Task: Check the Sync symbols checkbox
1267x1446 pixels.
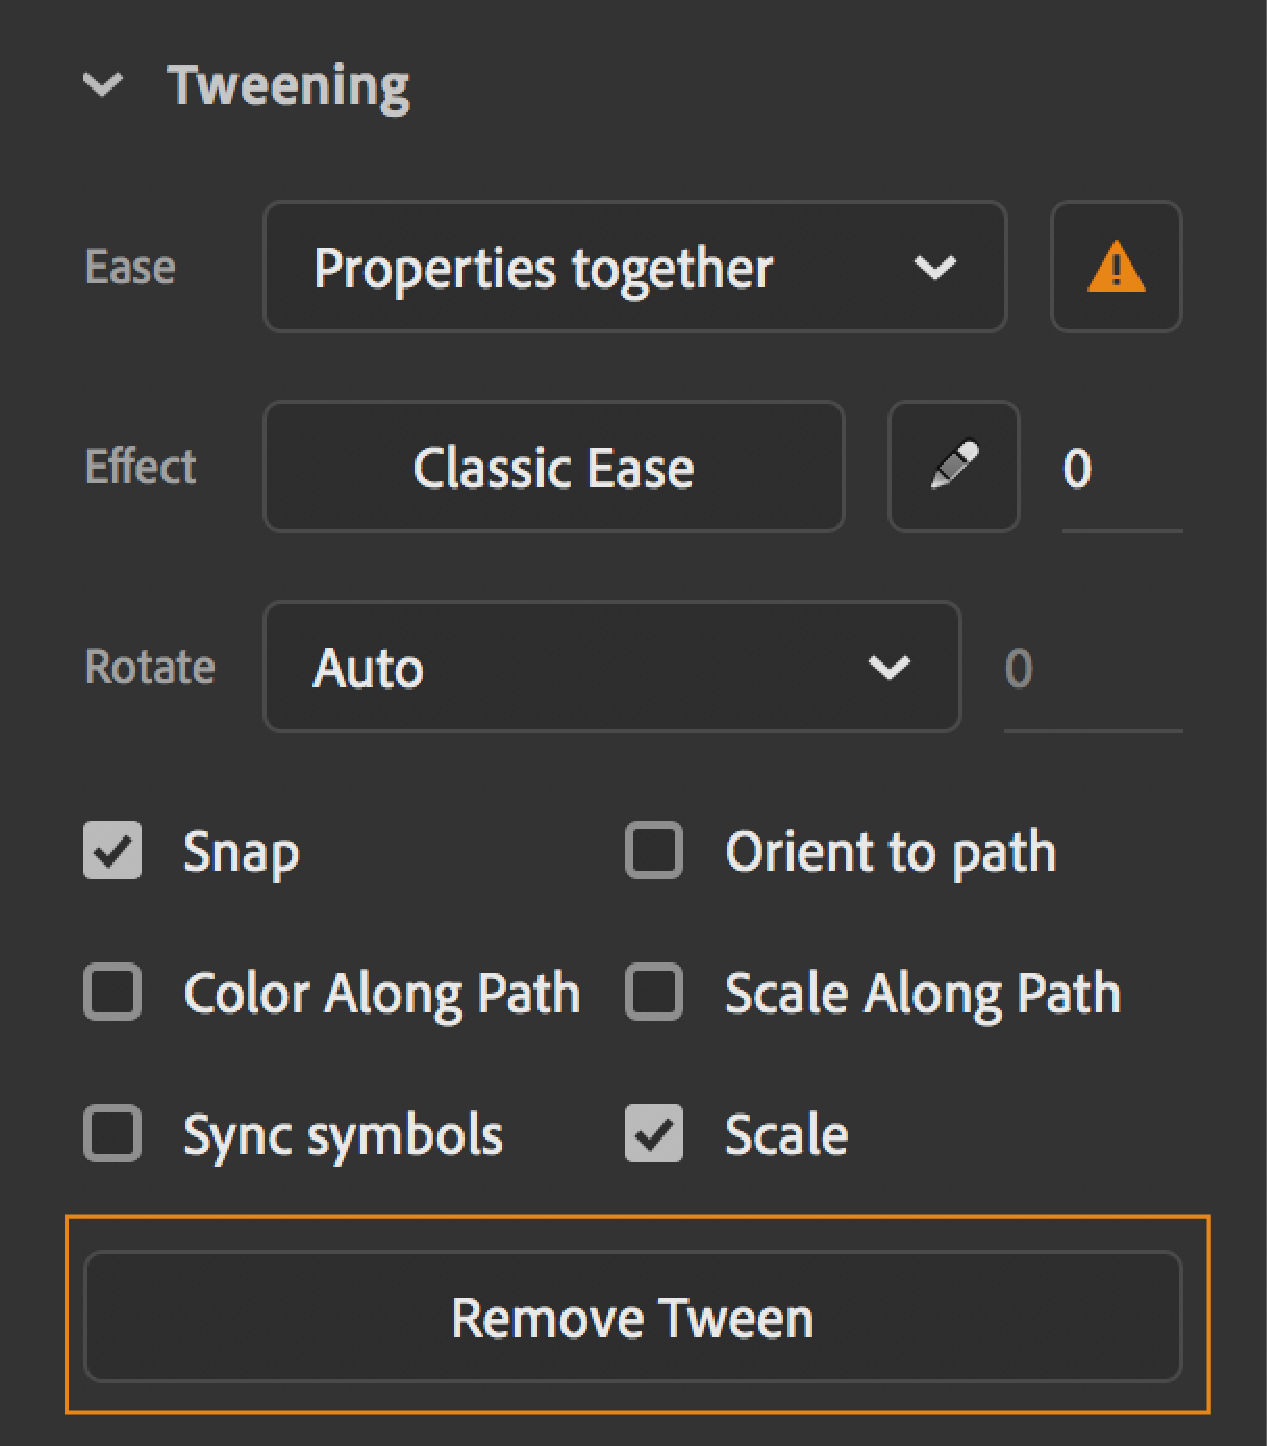Action: [x=112, y=1133]
